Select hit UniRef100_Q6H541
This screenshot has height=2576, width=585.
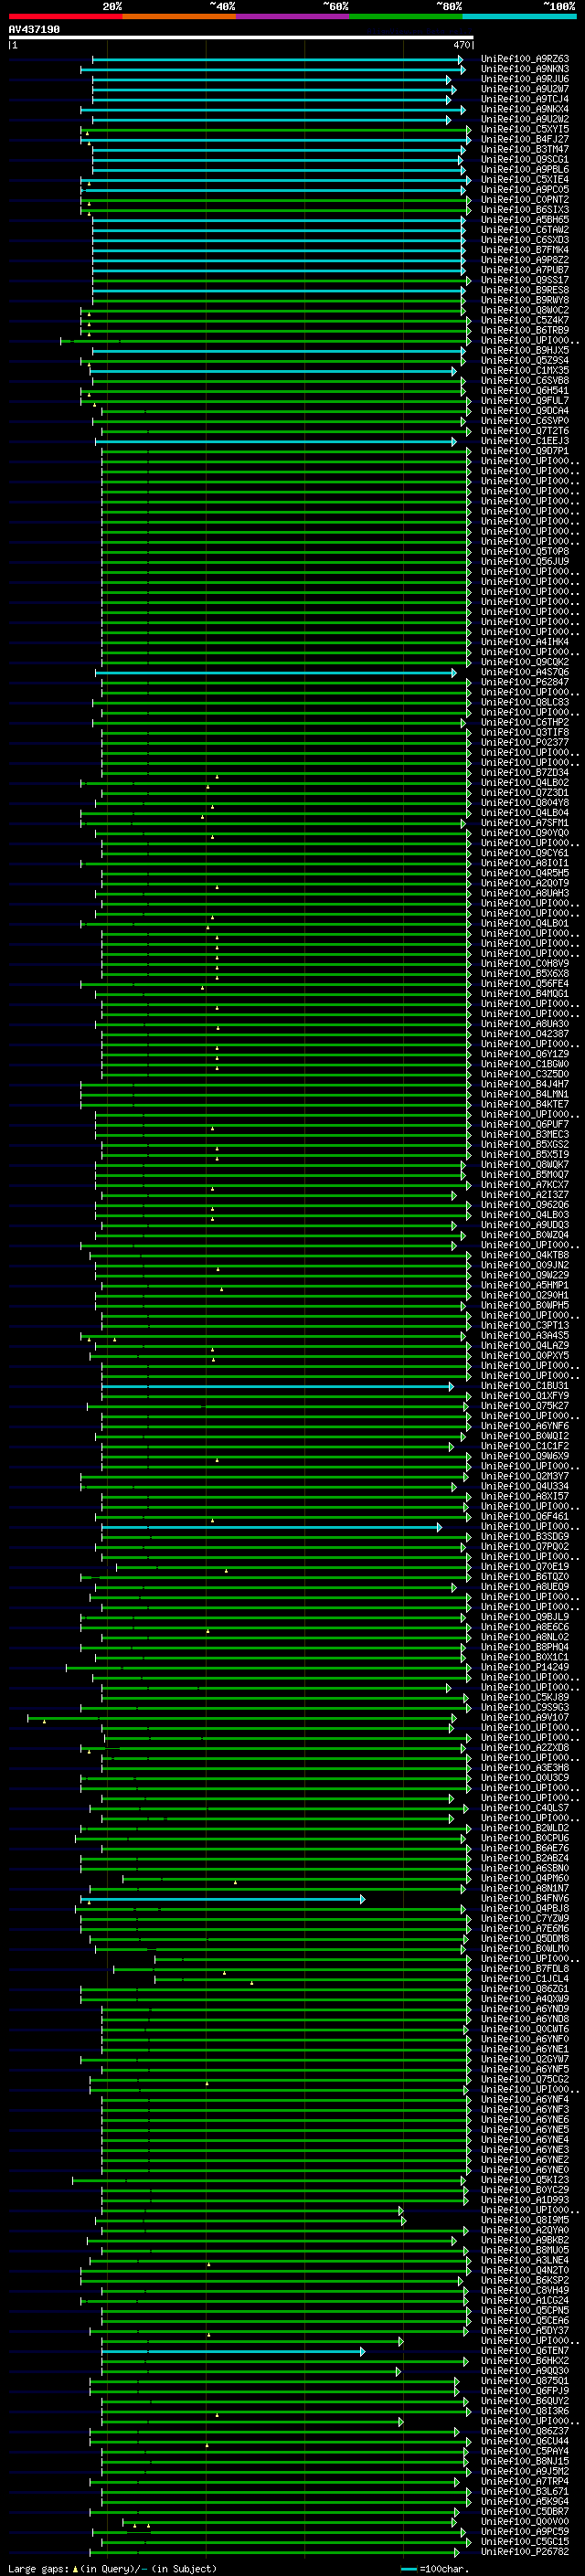[525, 391]
